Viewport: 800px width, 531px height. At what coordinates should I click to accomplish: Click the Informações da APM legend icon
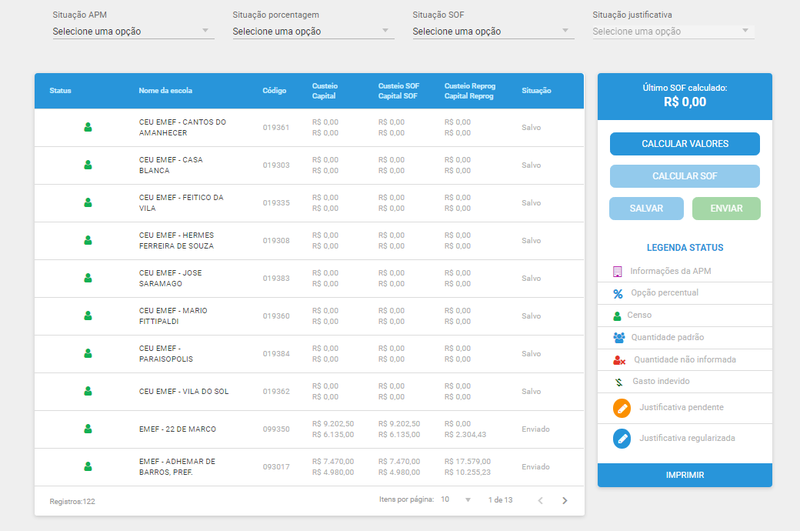[617, 271]
